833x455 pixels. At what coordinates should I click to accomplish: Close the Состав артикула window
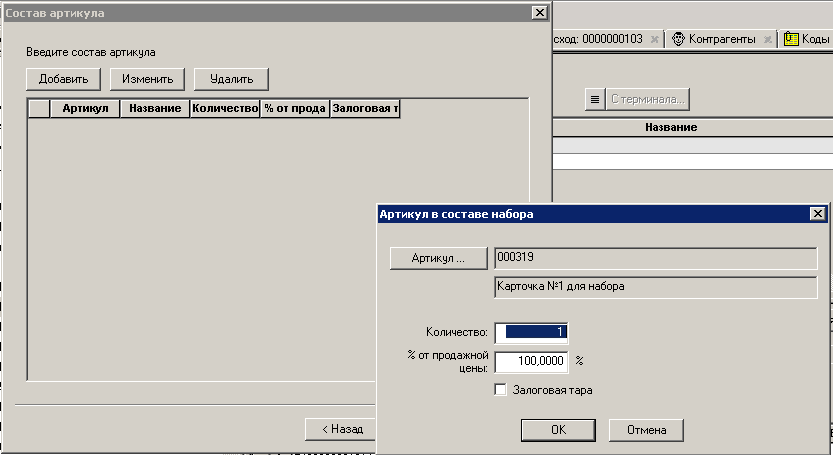(540, 13)
